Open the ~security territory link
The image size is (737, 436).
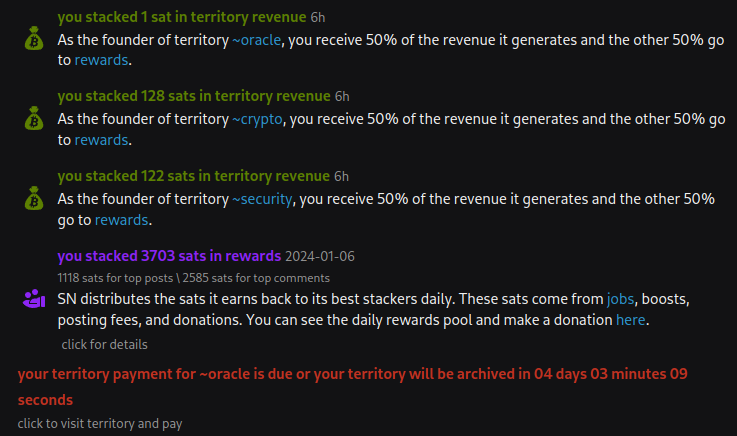click(x=263, y=199)
